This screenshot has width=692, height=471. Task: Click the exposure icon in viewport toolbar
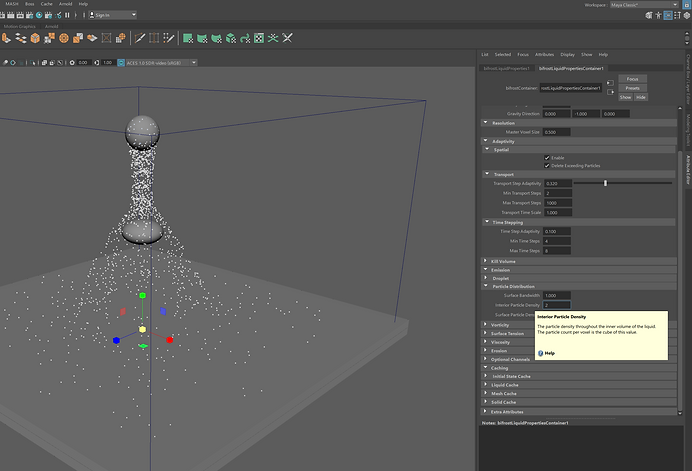[72, 63]
